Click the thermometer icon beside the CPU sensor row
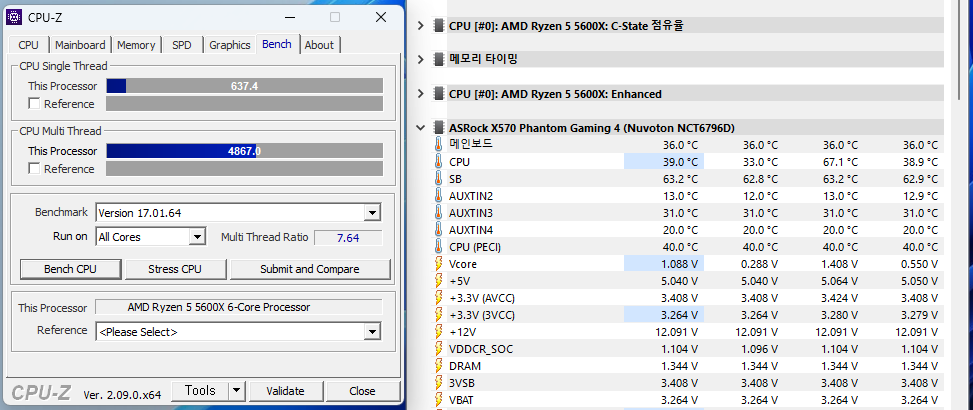973x410 pixels. click(x=439, y=162)
